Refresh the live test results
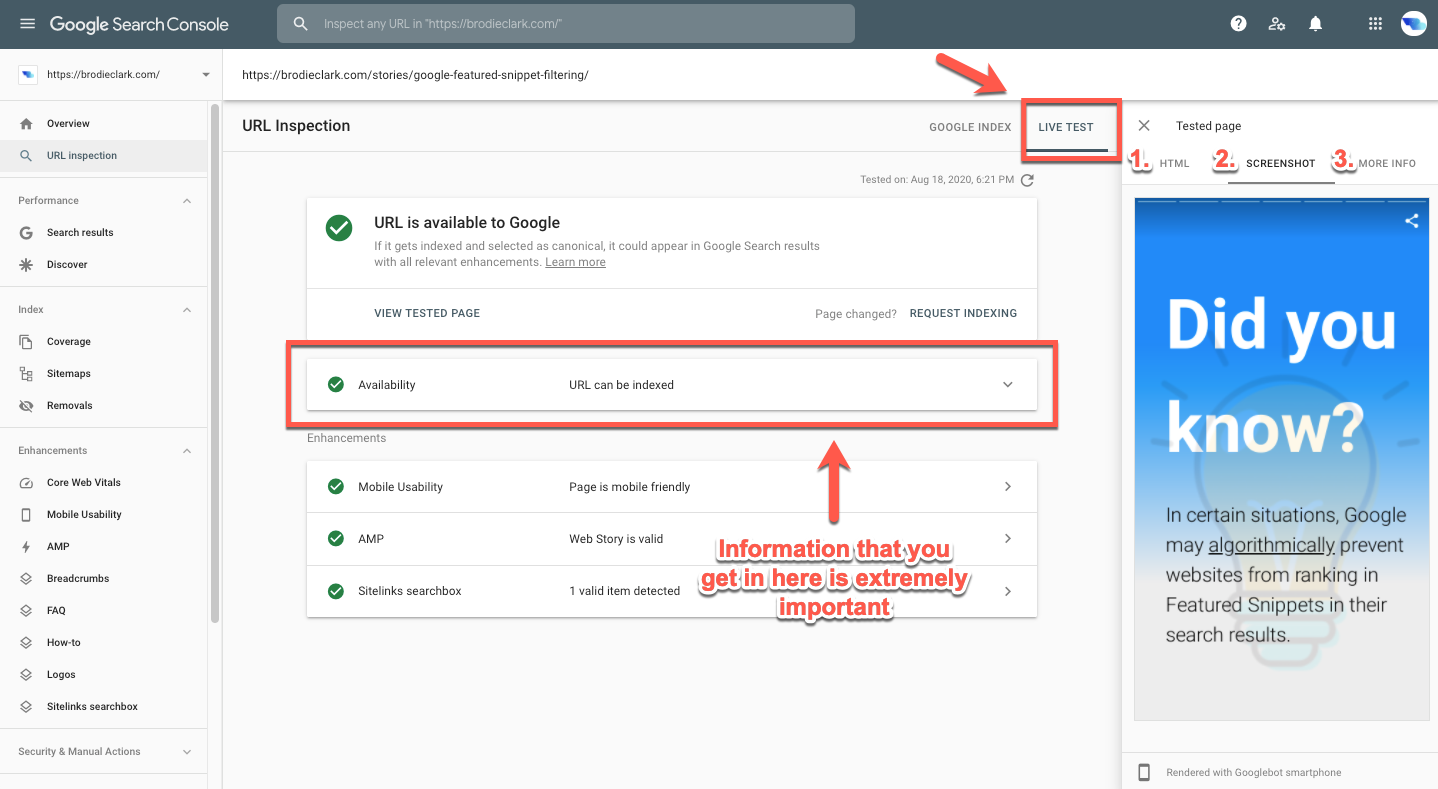The image size is (1438, 789). point(1027,180)
